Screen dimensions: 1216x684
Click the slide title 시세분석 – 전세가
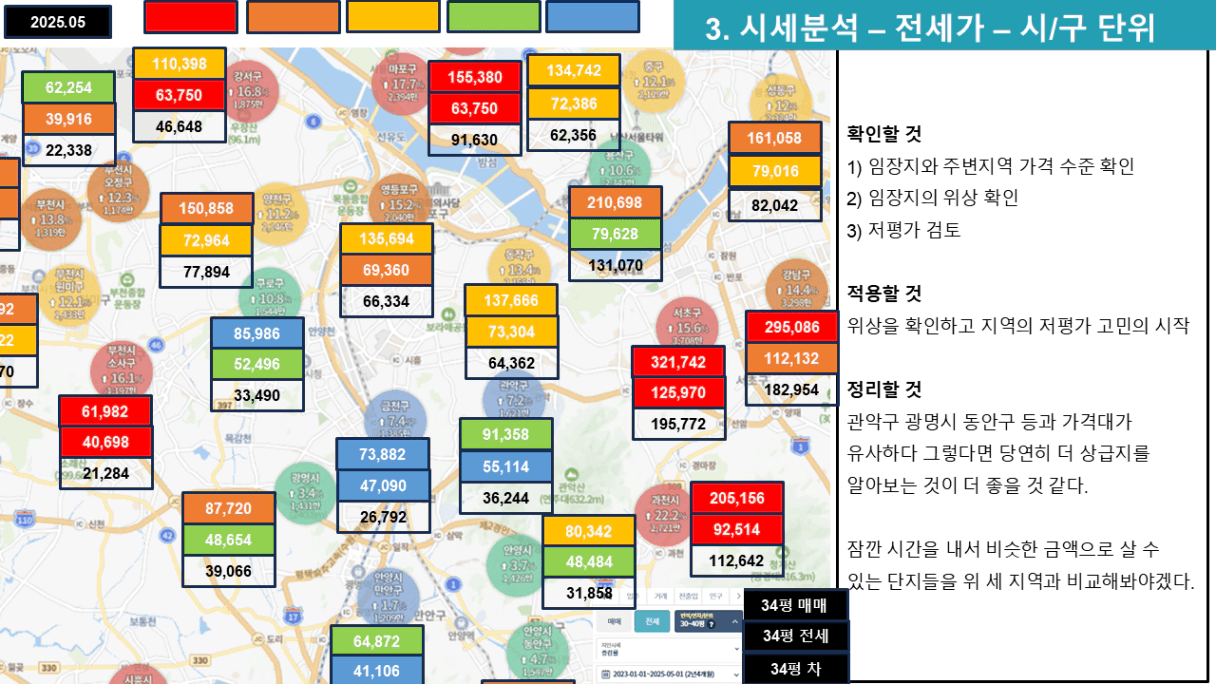(x=930, y=29)
